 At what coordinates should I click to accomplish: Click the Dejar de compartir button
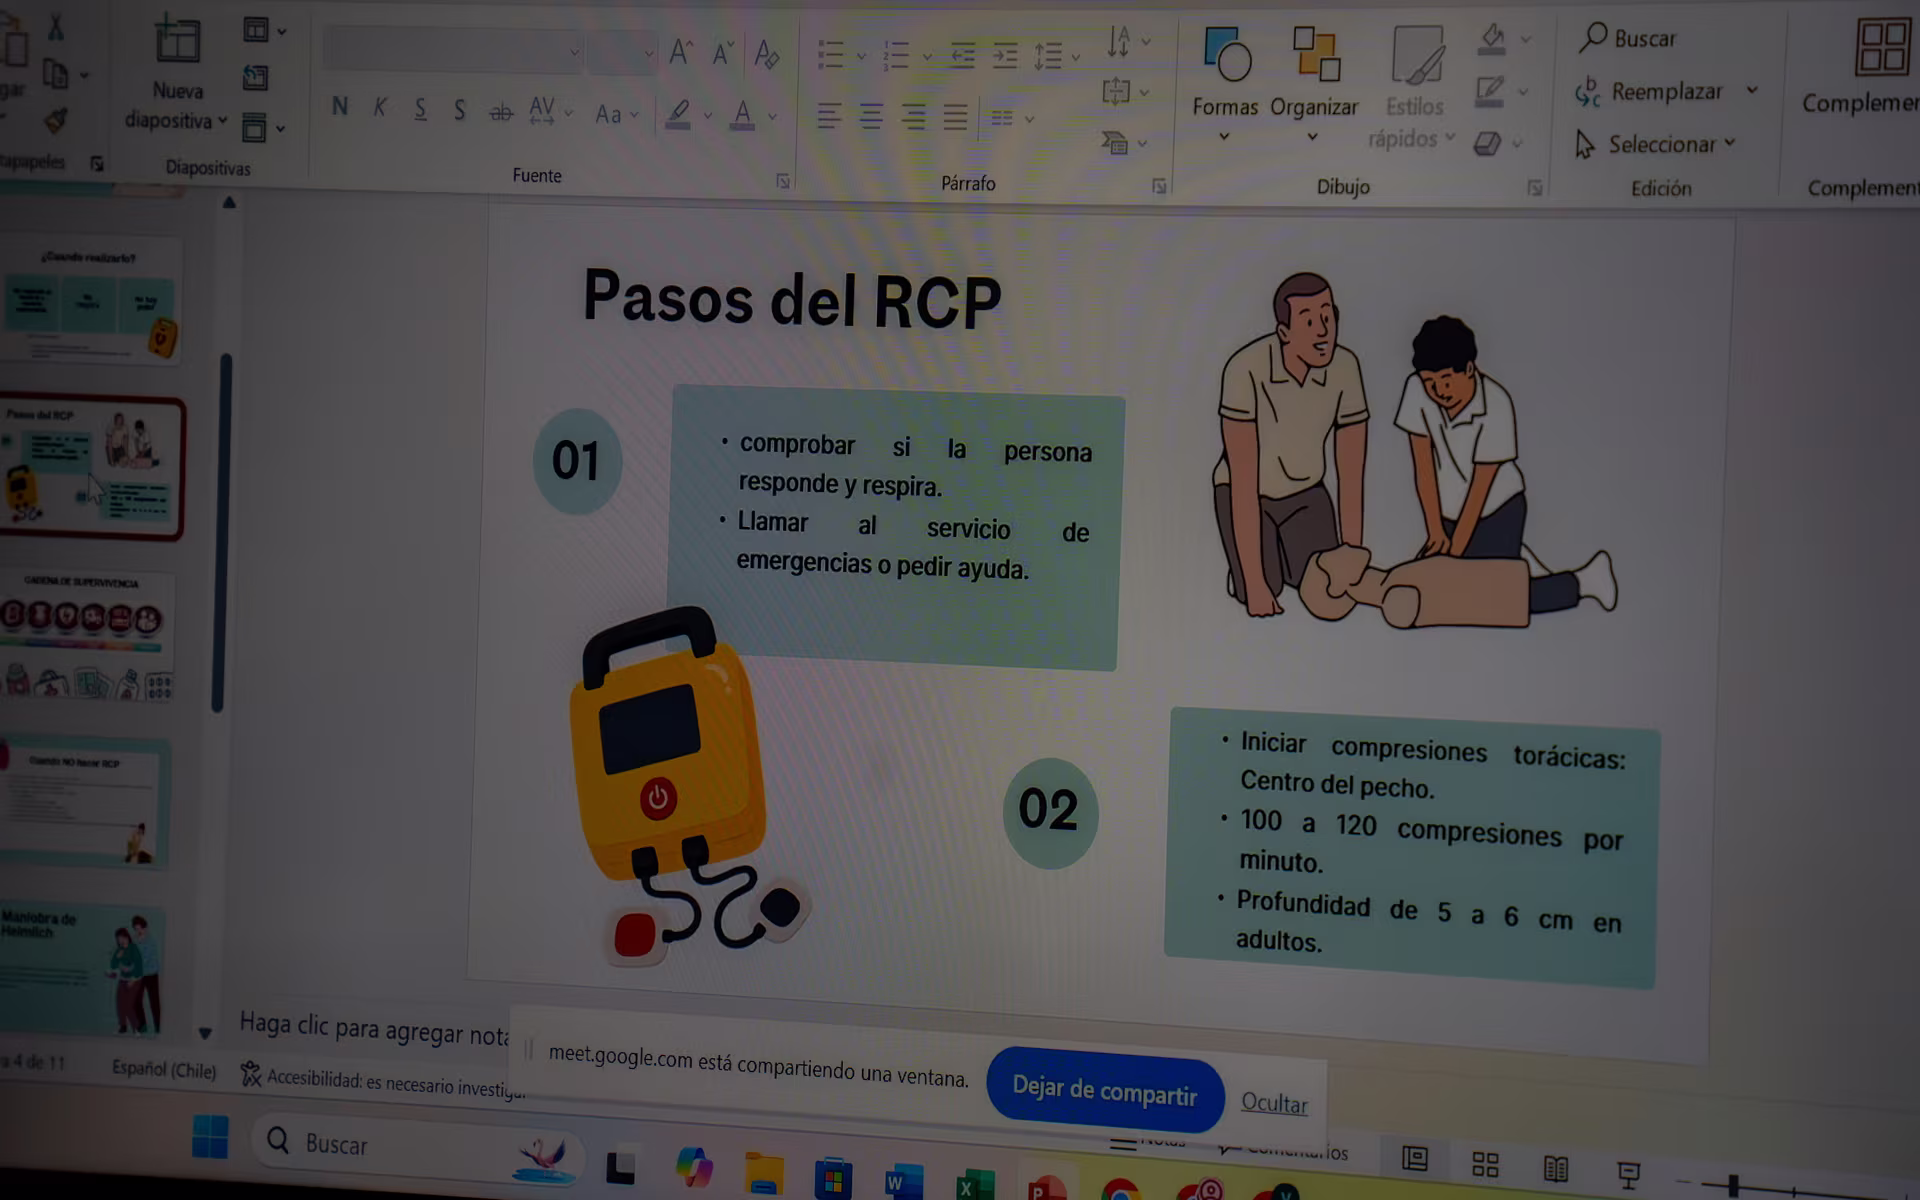click(x=1105, y=1090)
